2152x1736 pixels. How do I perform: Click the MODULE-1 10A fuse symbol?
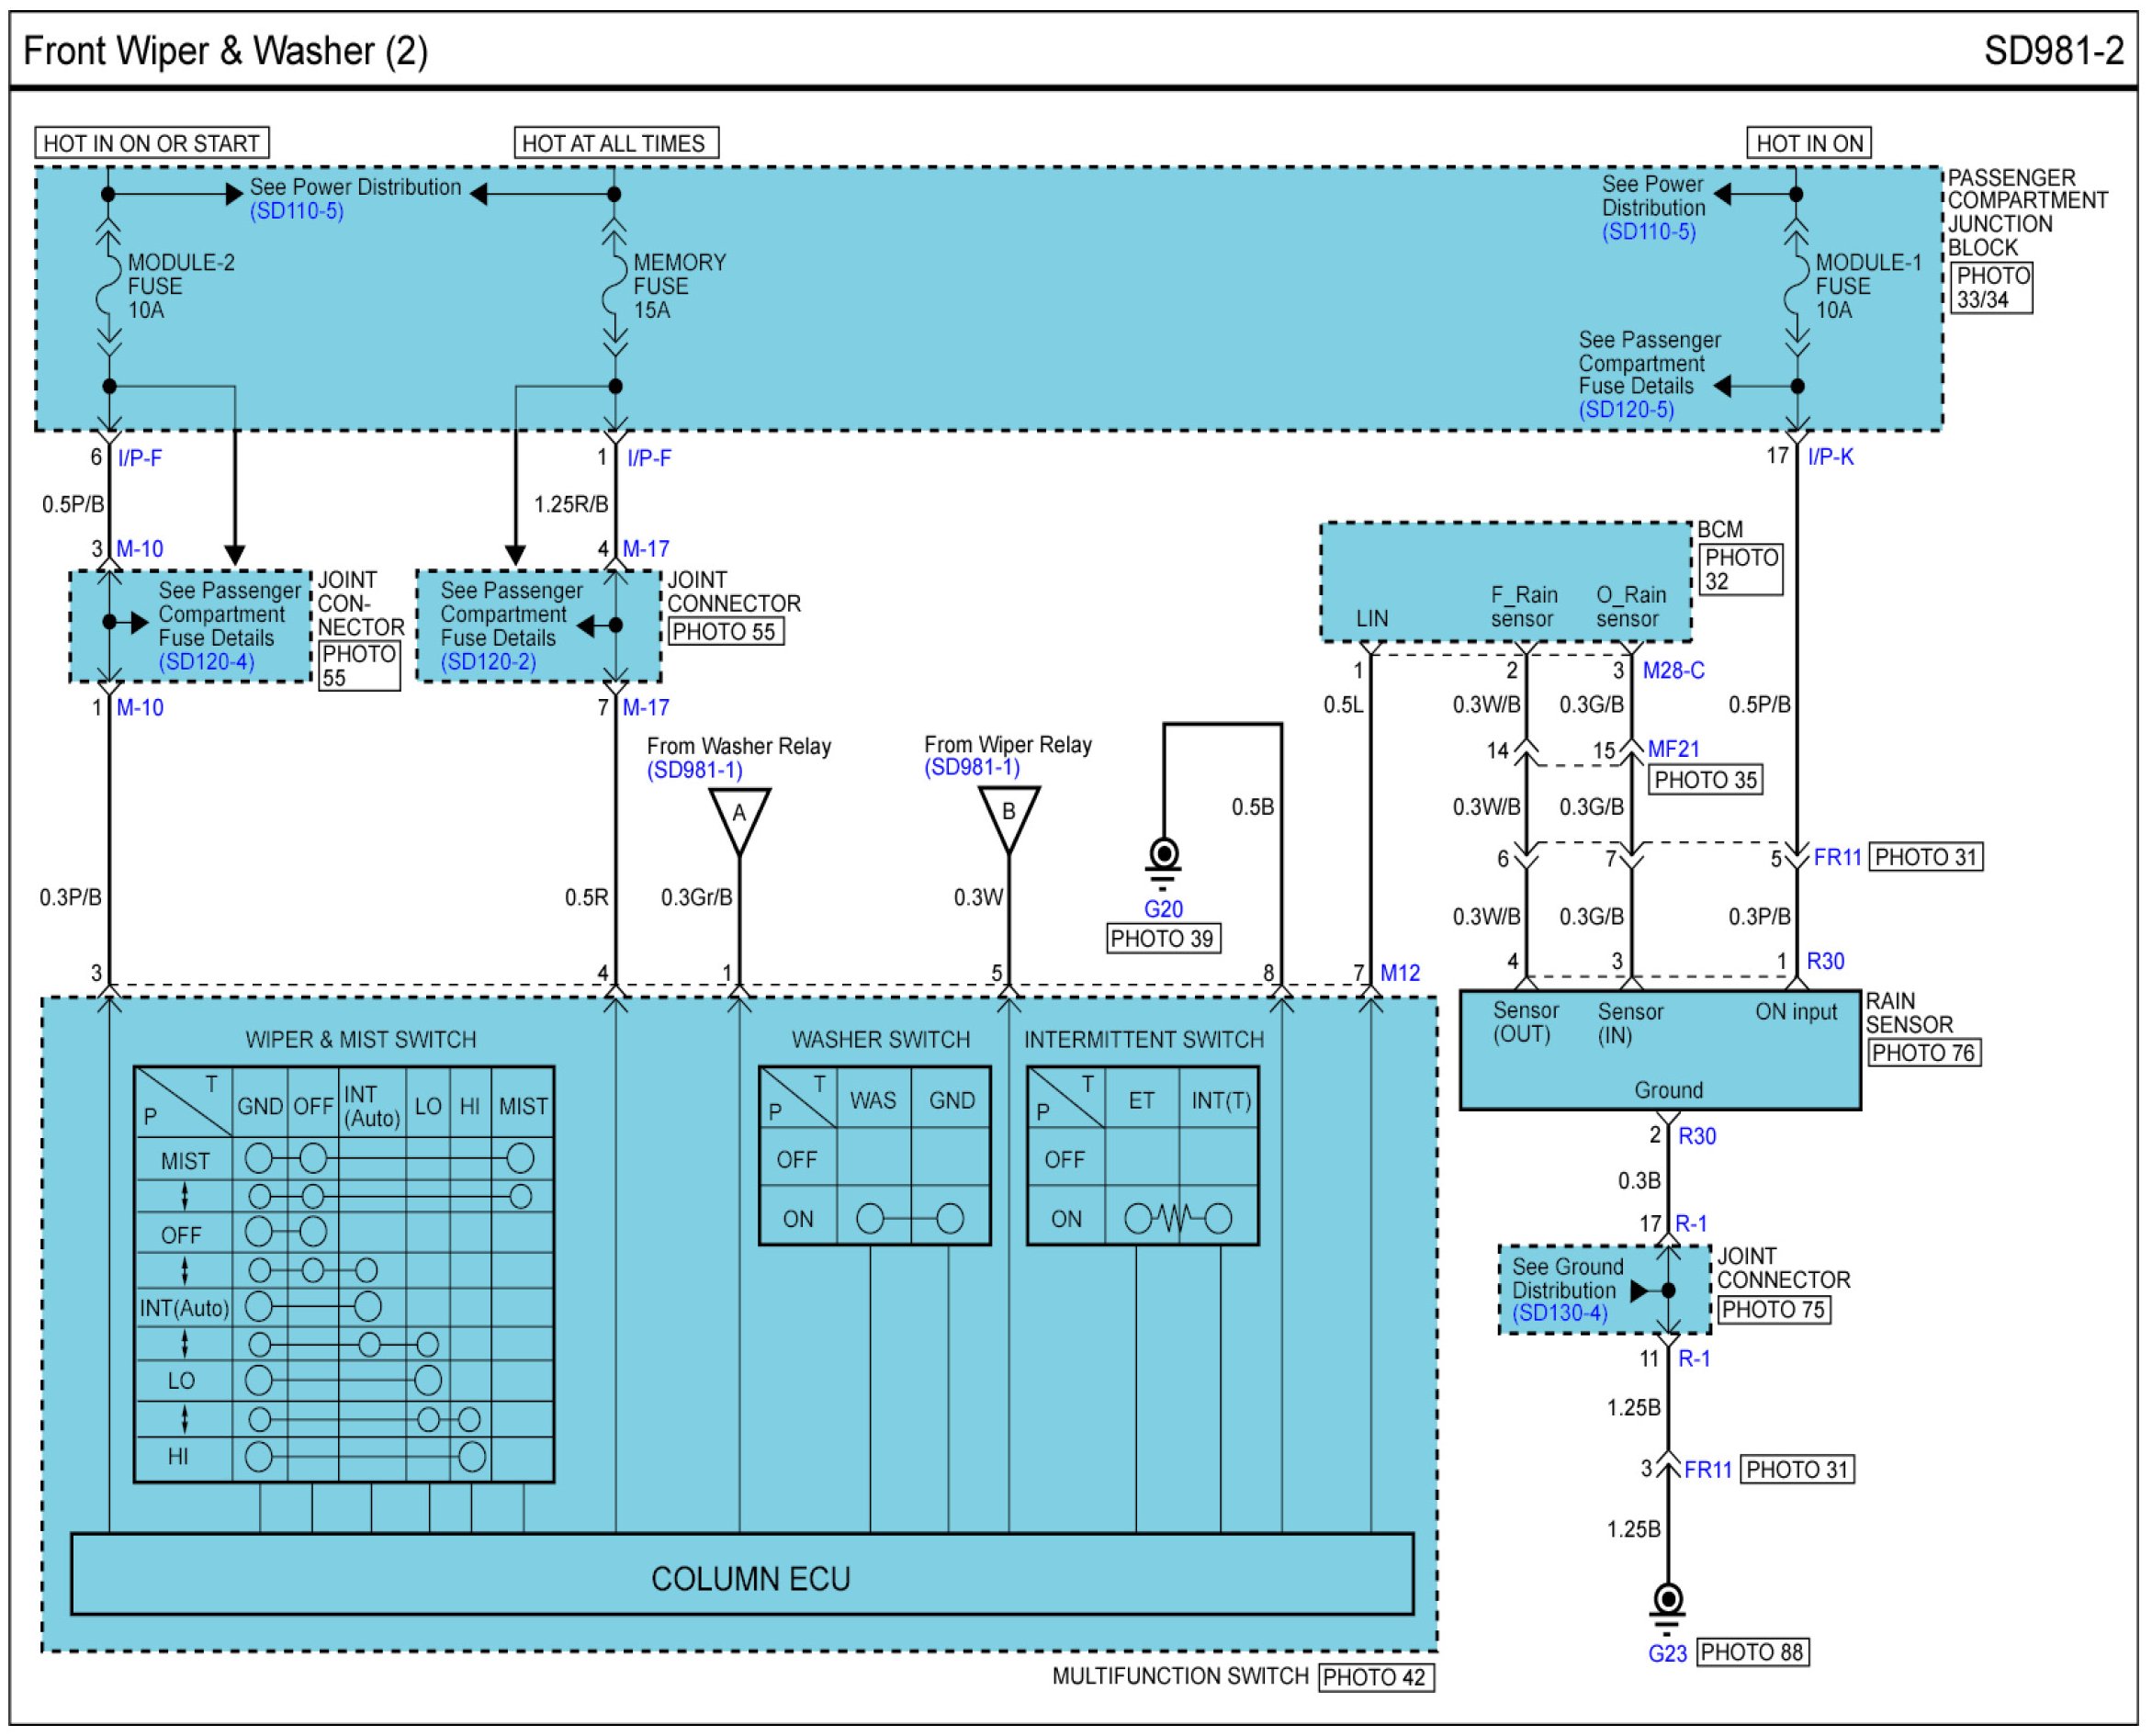point(1797,287)
